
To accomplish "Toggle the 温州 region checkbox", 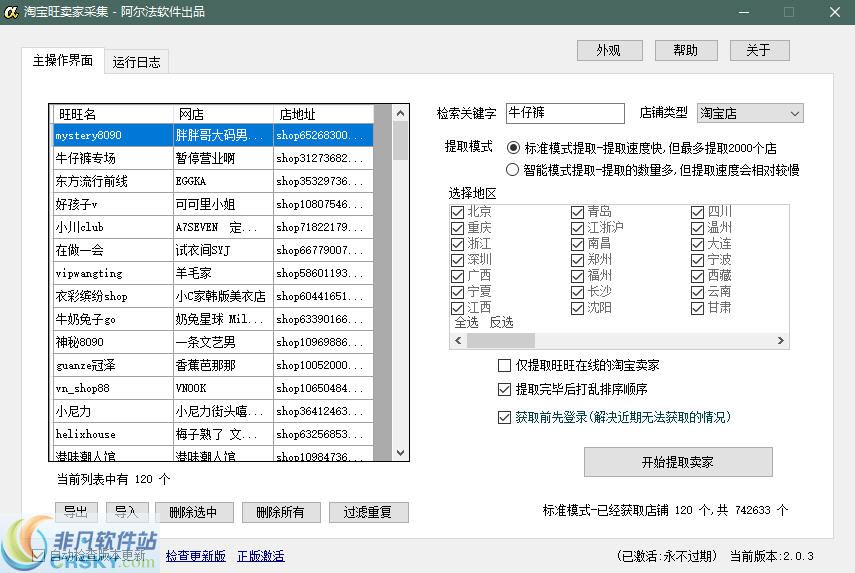I will (697, 228).
